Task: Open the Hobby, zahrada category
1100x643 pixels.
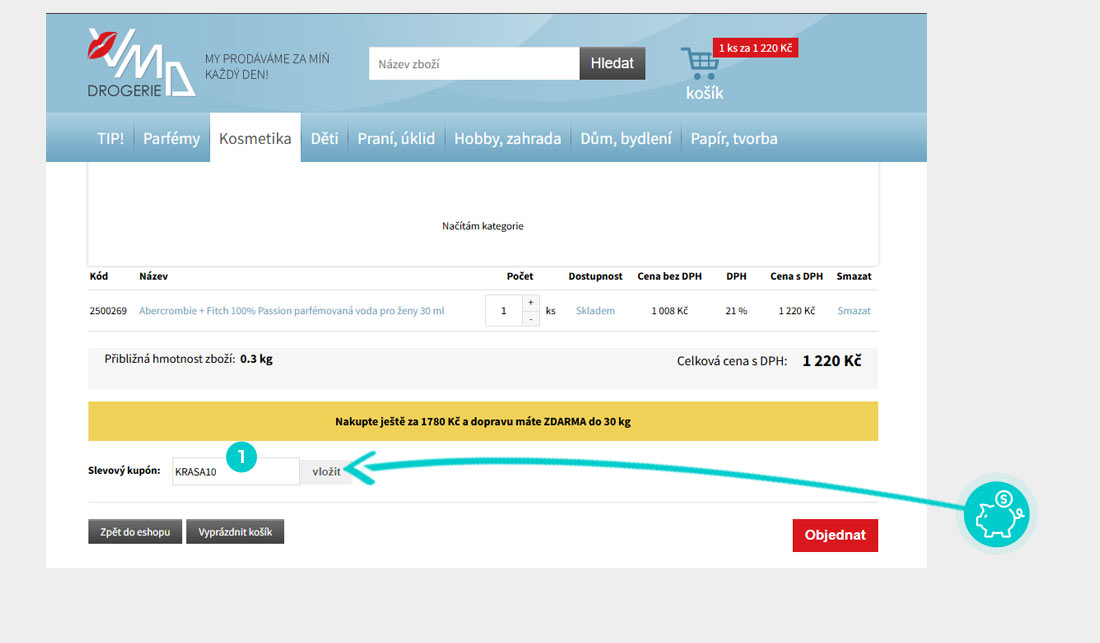Action: [x=507, y=139]
